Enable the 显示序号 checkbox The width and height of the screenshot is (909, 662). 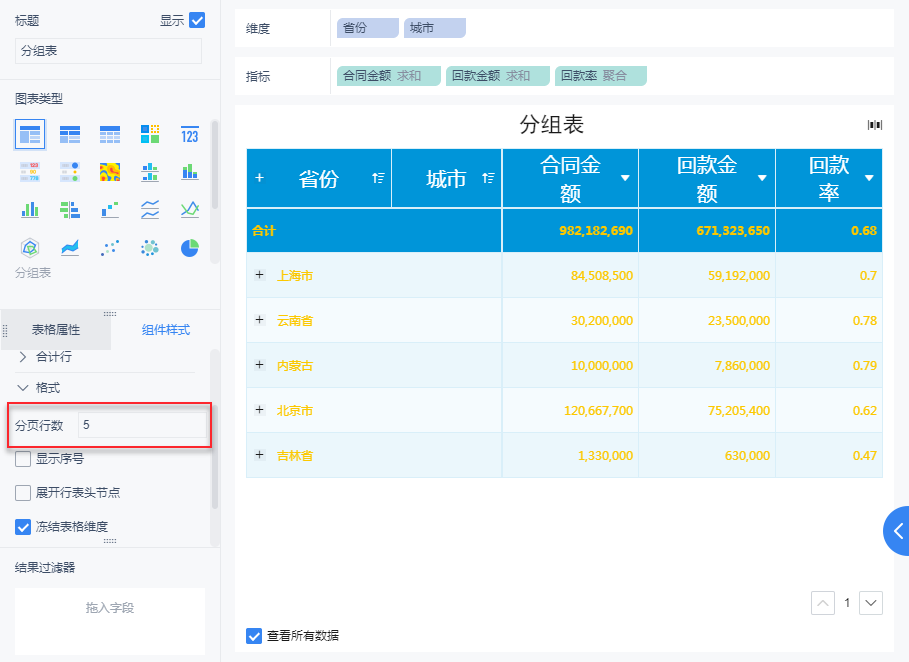[23, 460]
